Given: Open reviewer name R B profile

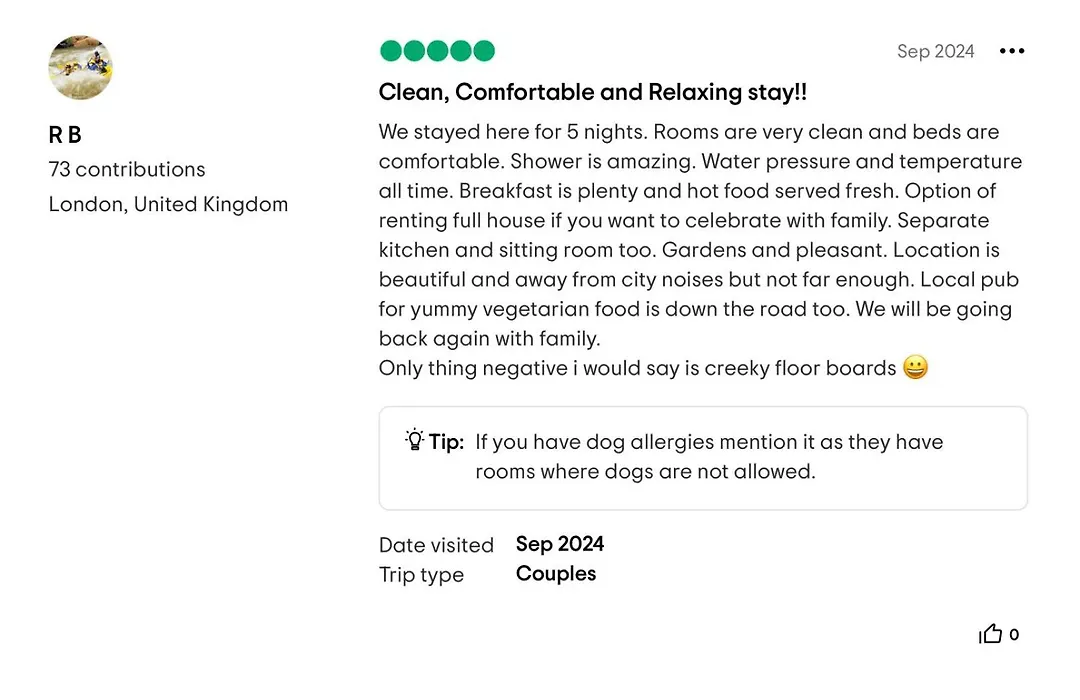Looking at the screenshot, I should [x=65, y=134].
